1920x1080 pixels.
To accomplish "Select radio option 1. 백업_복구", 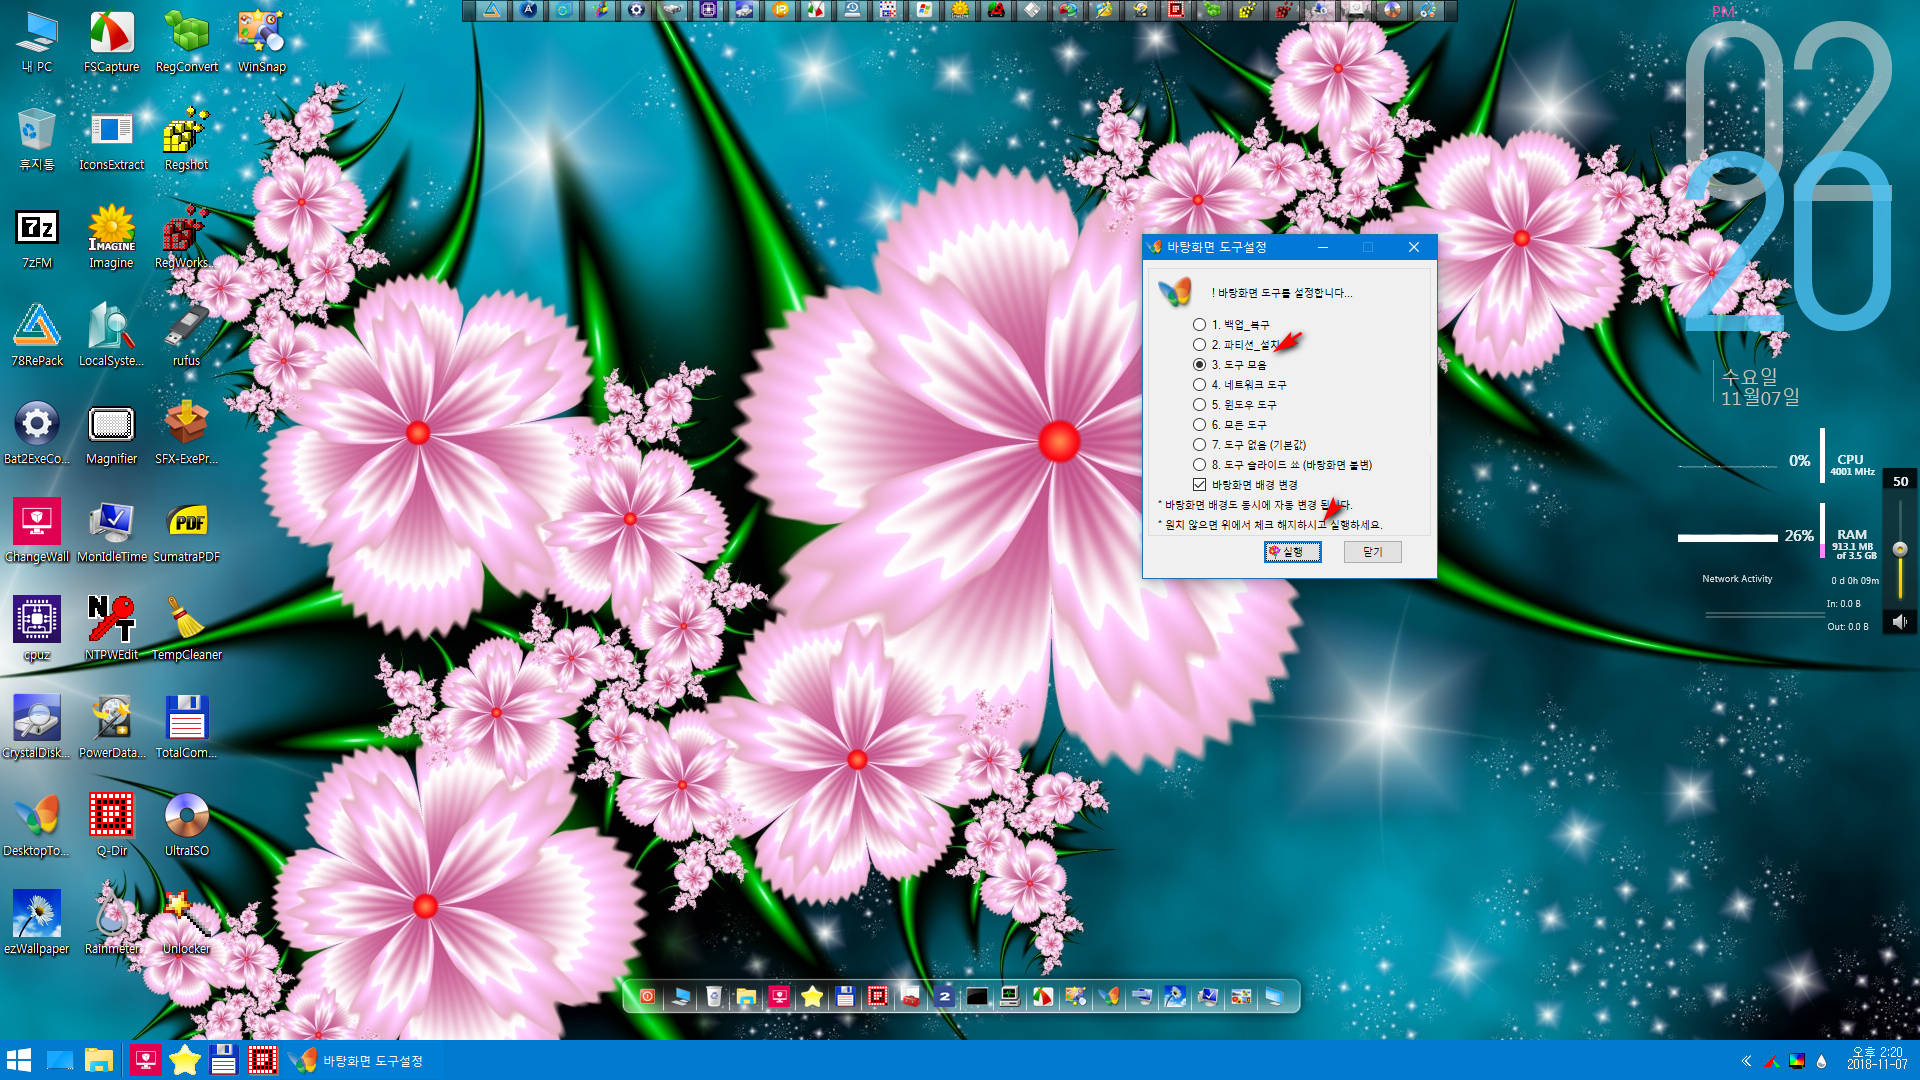I will [1231, 325].
